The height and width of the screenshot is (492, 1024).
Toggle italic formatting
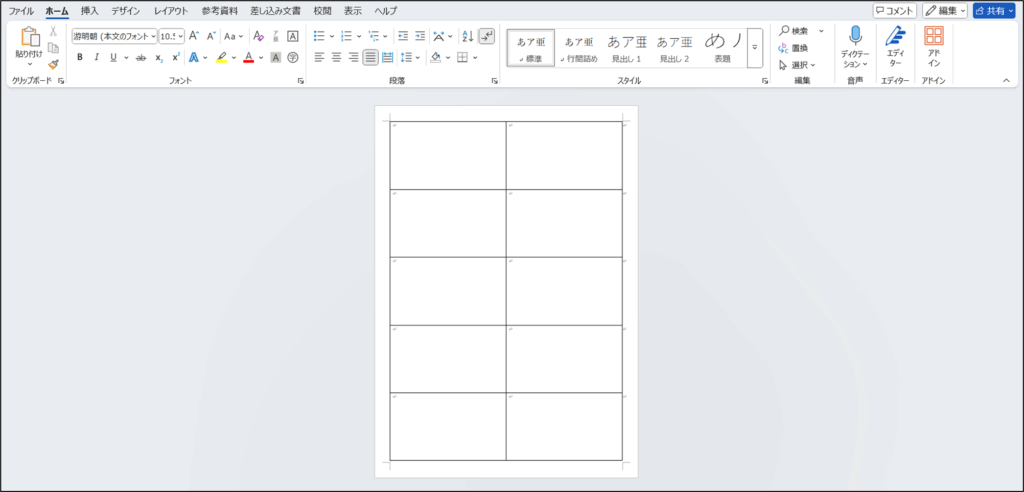(97, 57)
